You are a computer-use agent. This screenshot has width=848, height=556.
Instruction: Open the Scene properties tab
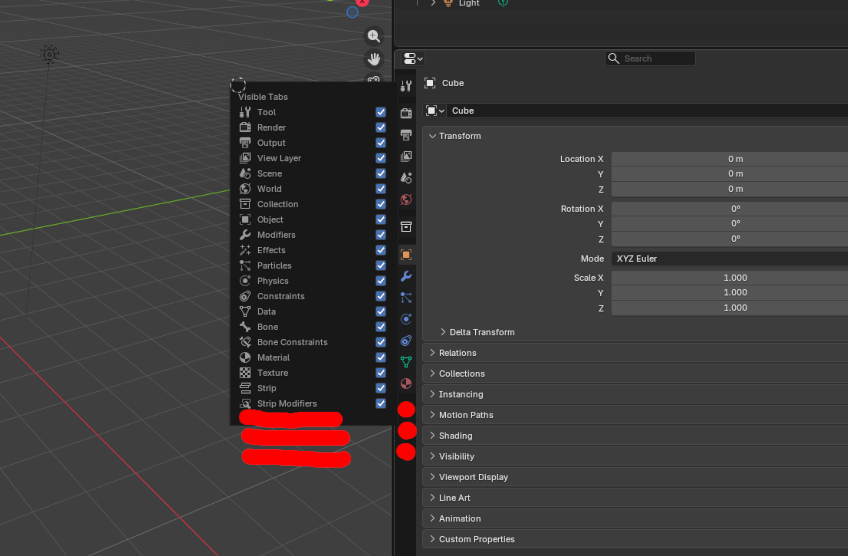click(406, 178)
